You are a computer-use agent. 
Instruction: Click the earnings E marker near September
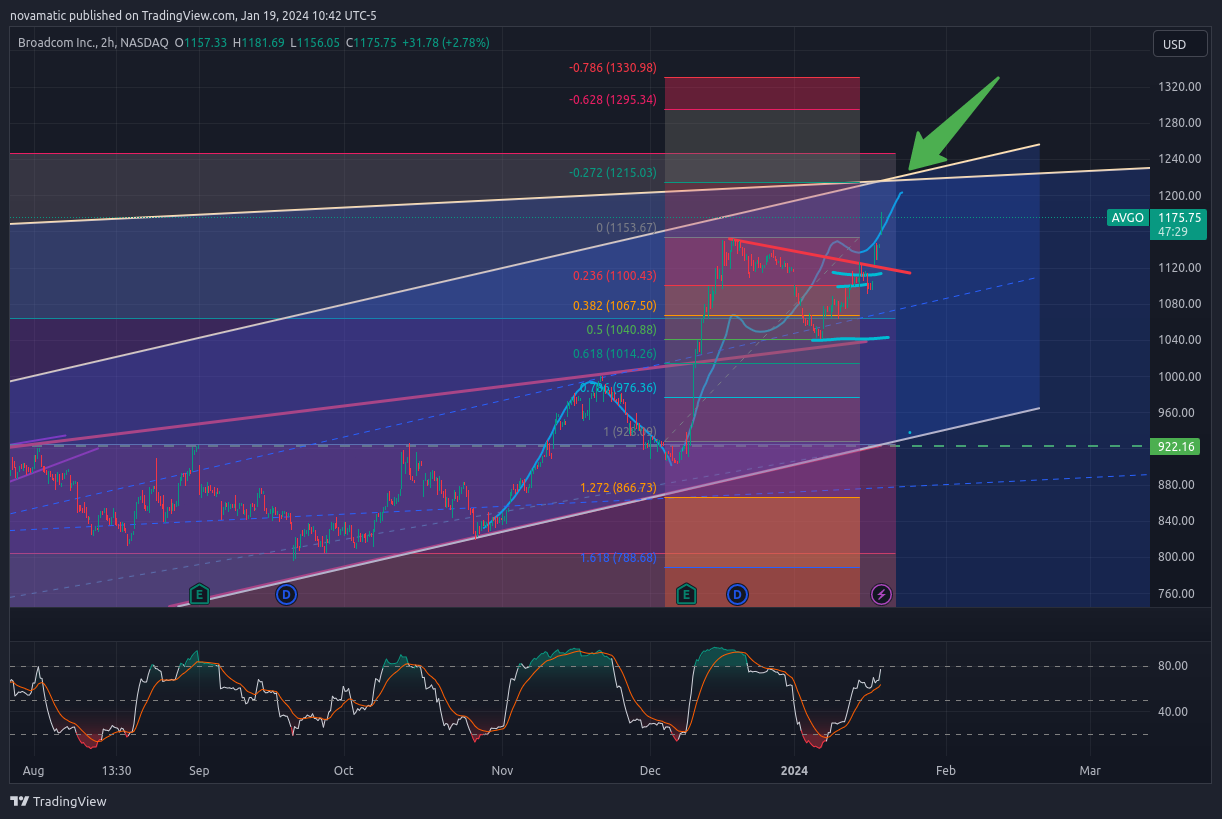(199, 594)
